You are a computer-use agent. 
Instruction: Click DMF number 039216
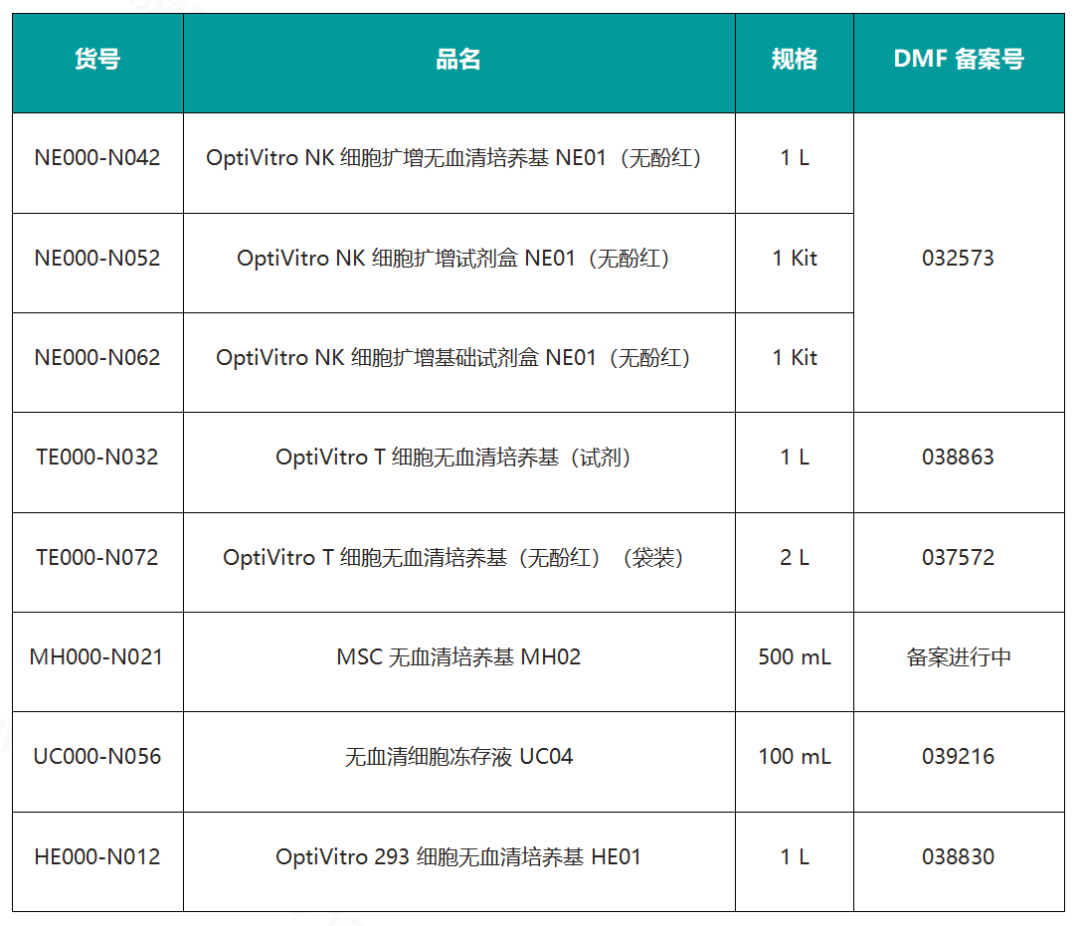coord(958,757)
